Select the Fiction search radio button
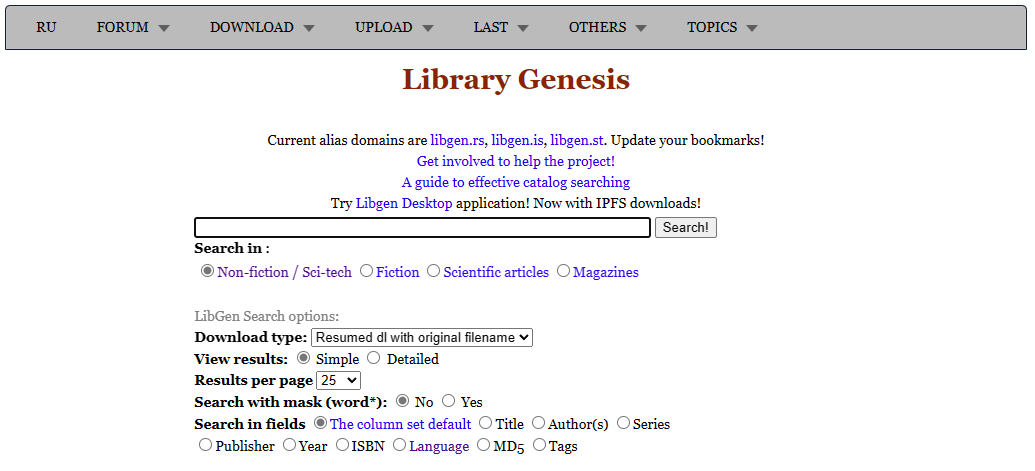 [x=366, y=271]
